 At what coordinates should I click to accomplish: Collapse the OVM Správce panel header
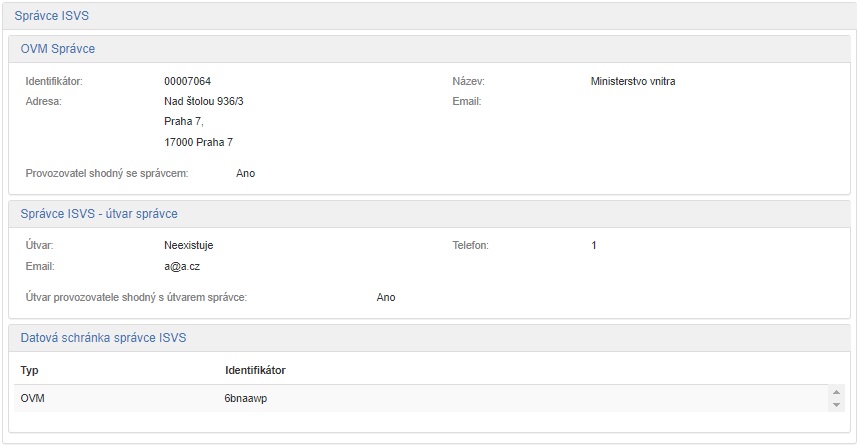coord(57,49)
